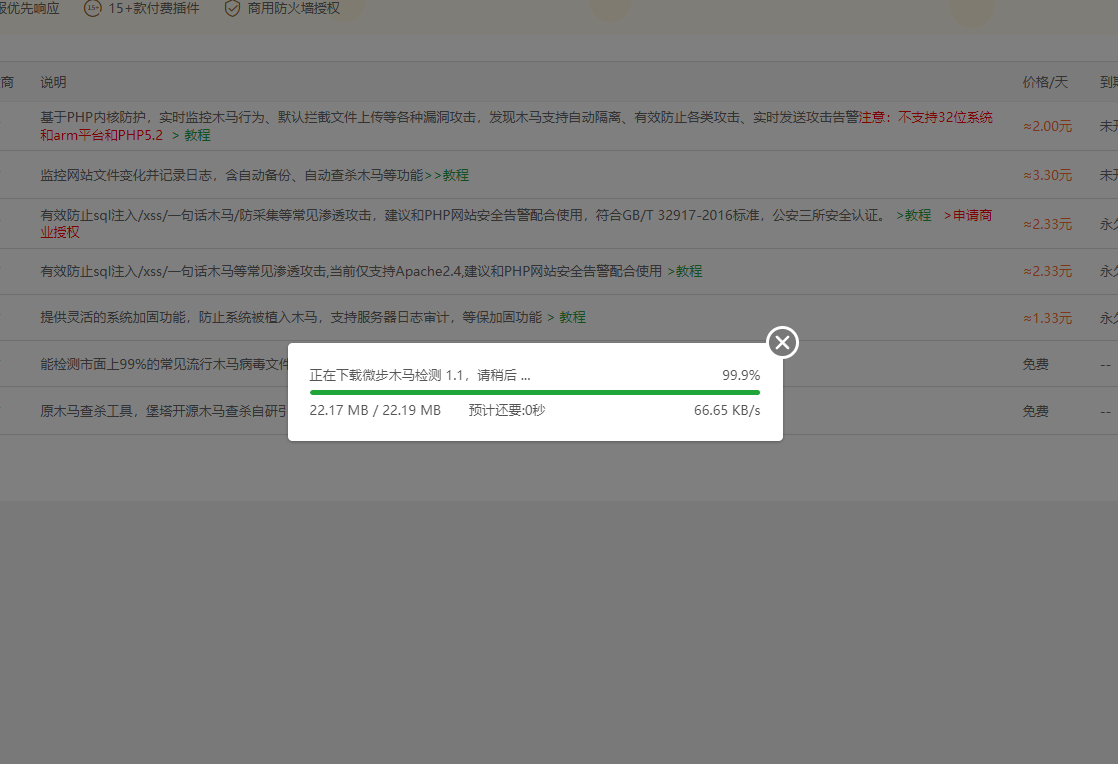The width and height of the screenshot is (1118, 764).
Task: Click the 正在下载微步木马检测 1.1 message
Action: pos(420,376)
